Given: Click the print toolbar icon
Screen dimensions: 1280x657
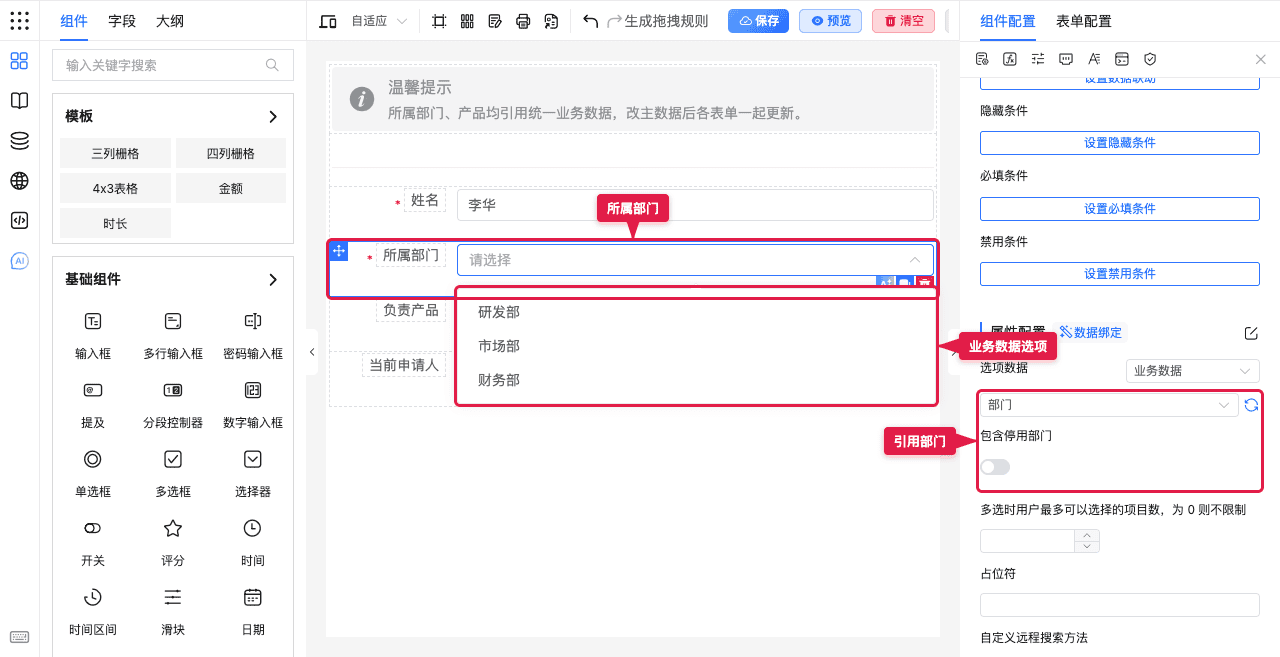Looking at the screenshot, I should [x=523, y=21].
